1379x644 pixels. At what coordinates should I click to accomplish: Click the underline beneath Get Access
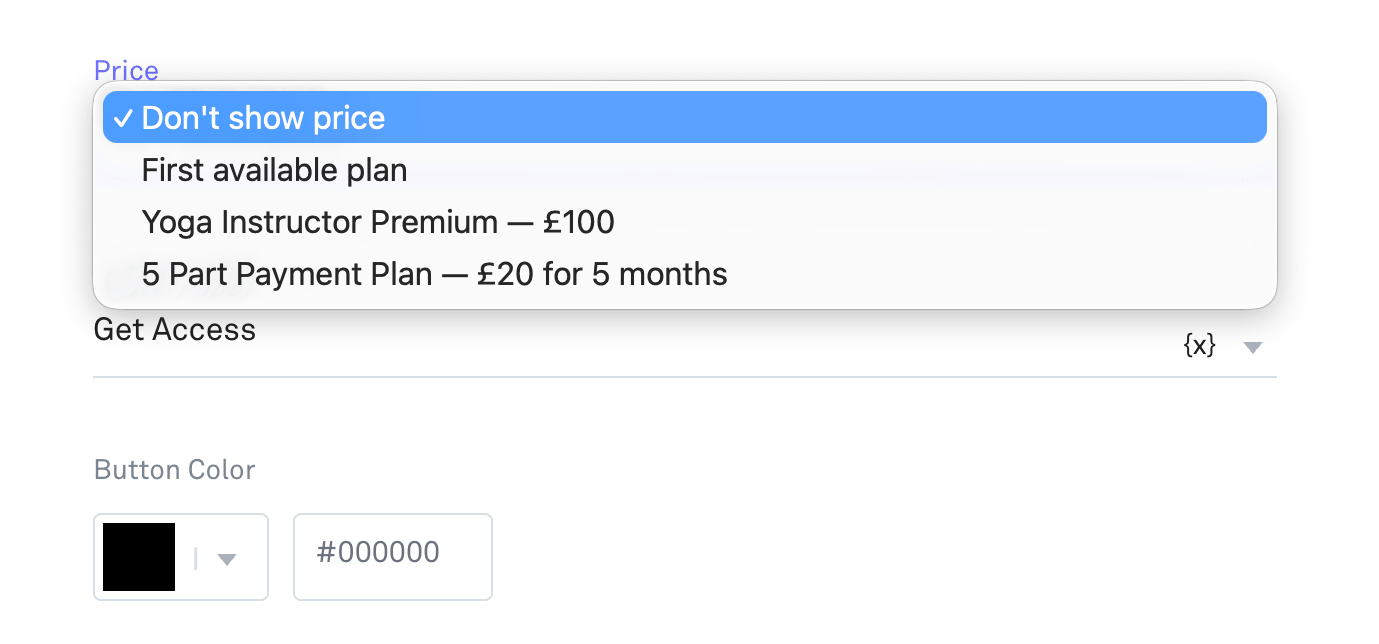coord(685,377)
